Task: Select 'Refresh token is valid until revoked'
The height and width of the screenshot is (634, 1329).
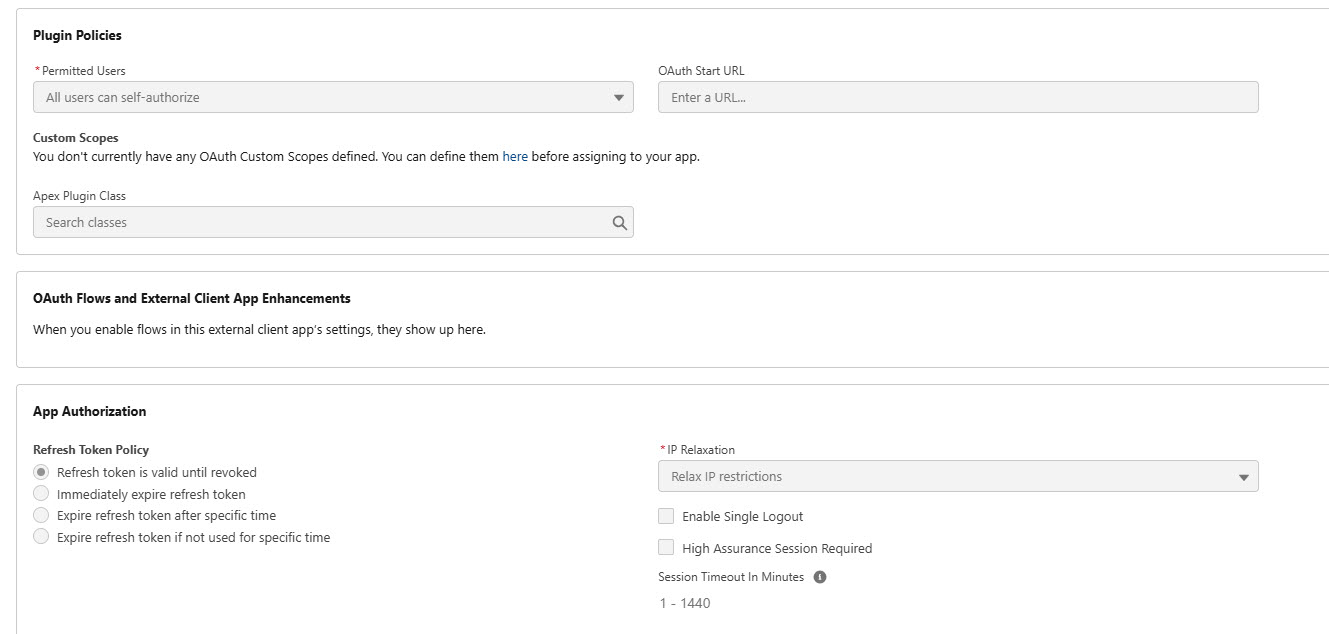Action: 41,472
